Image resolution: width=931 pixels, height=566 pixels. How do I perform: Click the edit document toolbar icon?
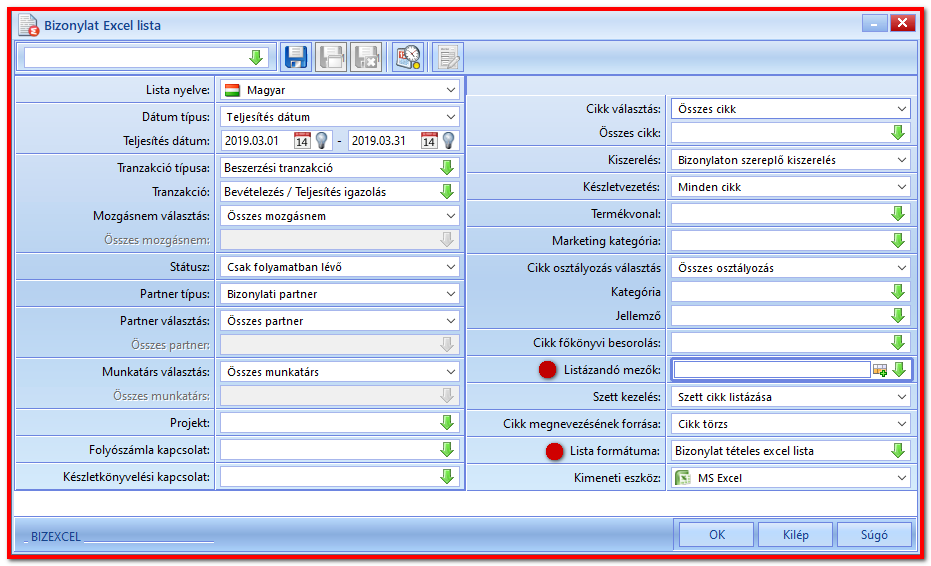(448, 57)
